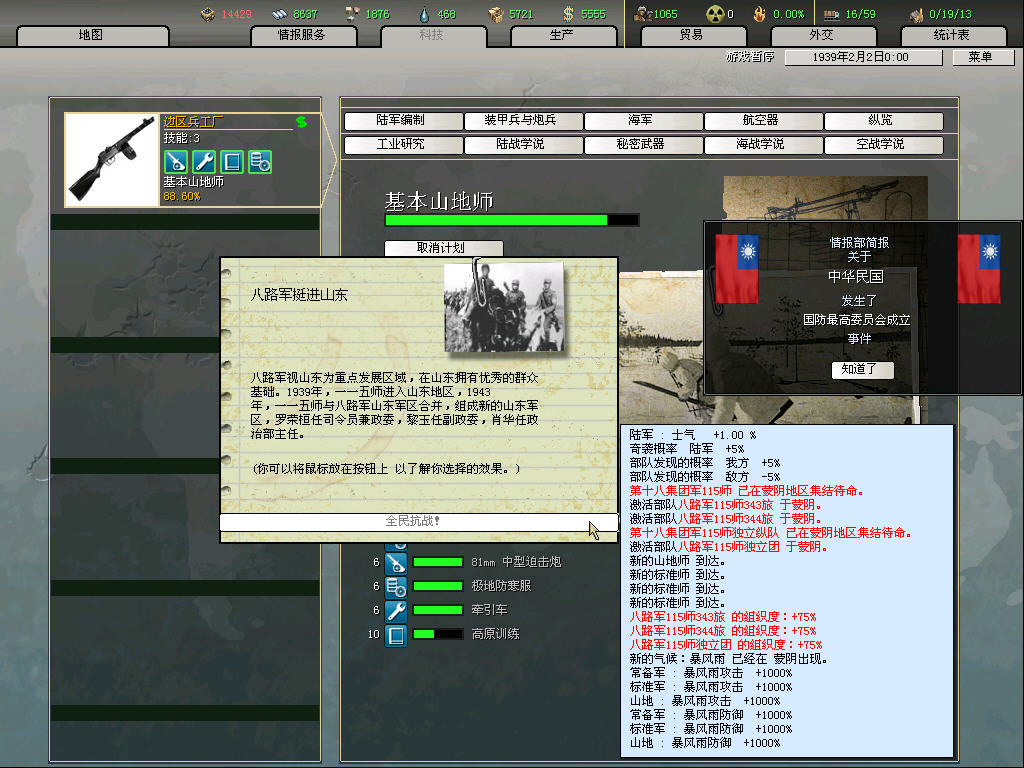Viewport: 1024px width, 768px height.
Task: Open the 菜单 menu button
Action: point(982,57)
